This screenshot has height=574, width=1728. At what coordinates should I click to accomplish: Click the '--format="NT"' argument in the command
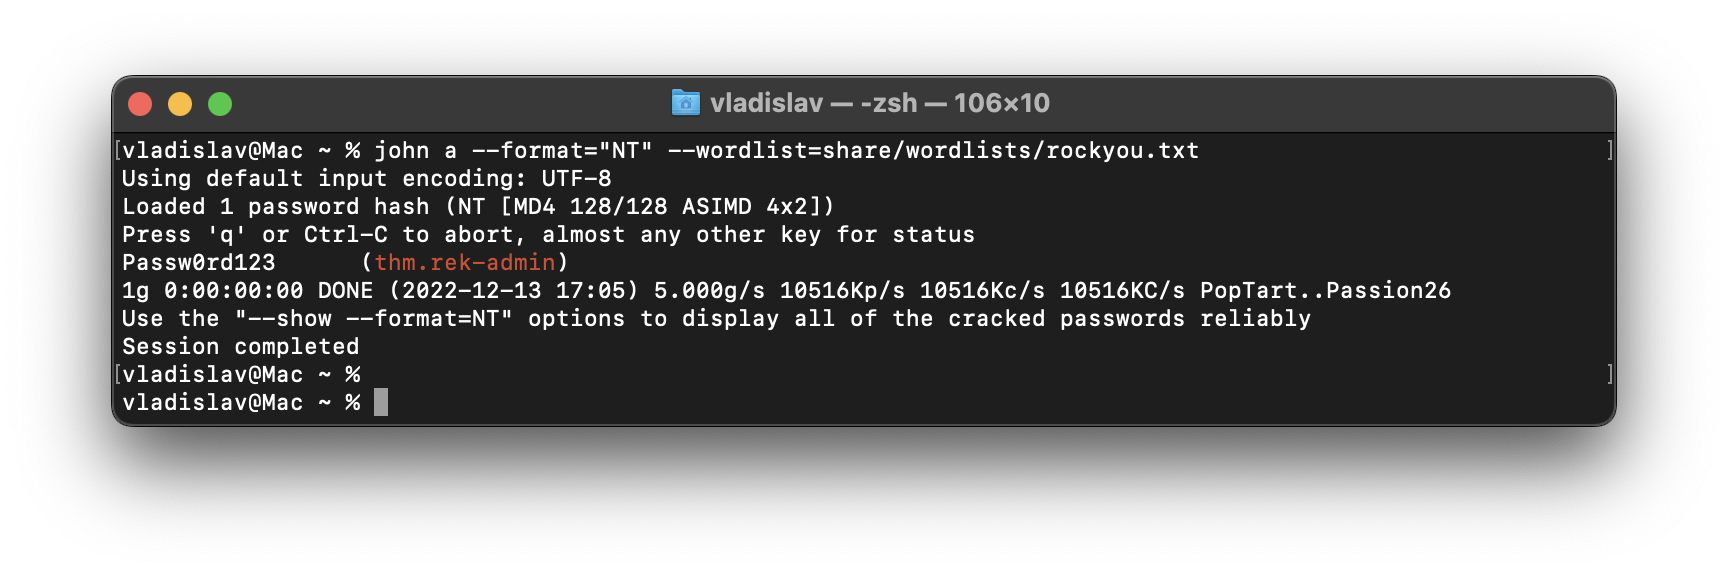562,150
